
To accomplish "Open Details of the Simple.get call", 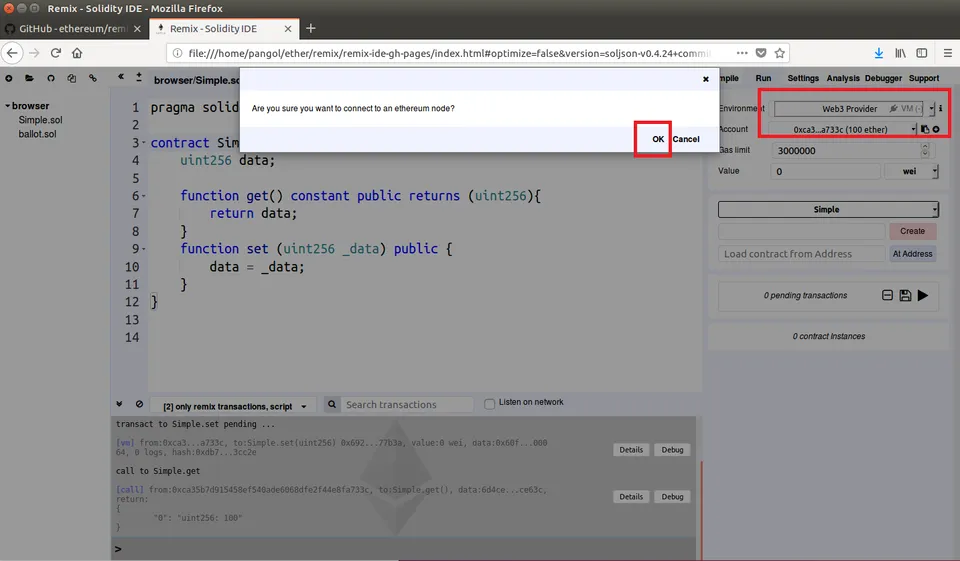I will (x=631, y=497).
